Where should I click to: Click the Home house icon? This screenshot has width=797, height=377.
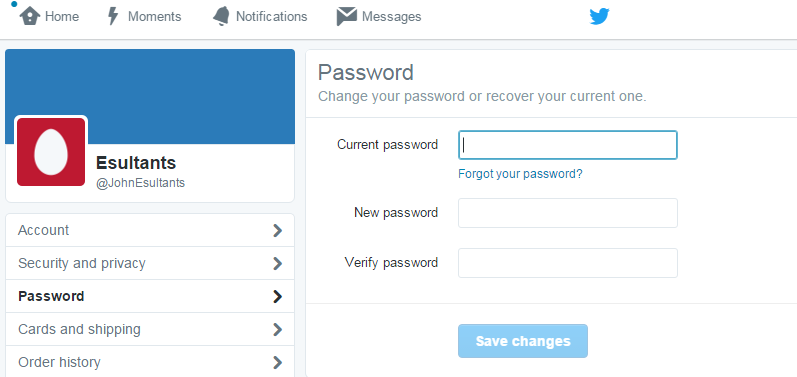(30, 16)
